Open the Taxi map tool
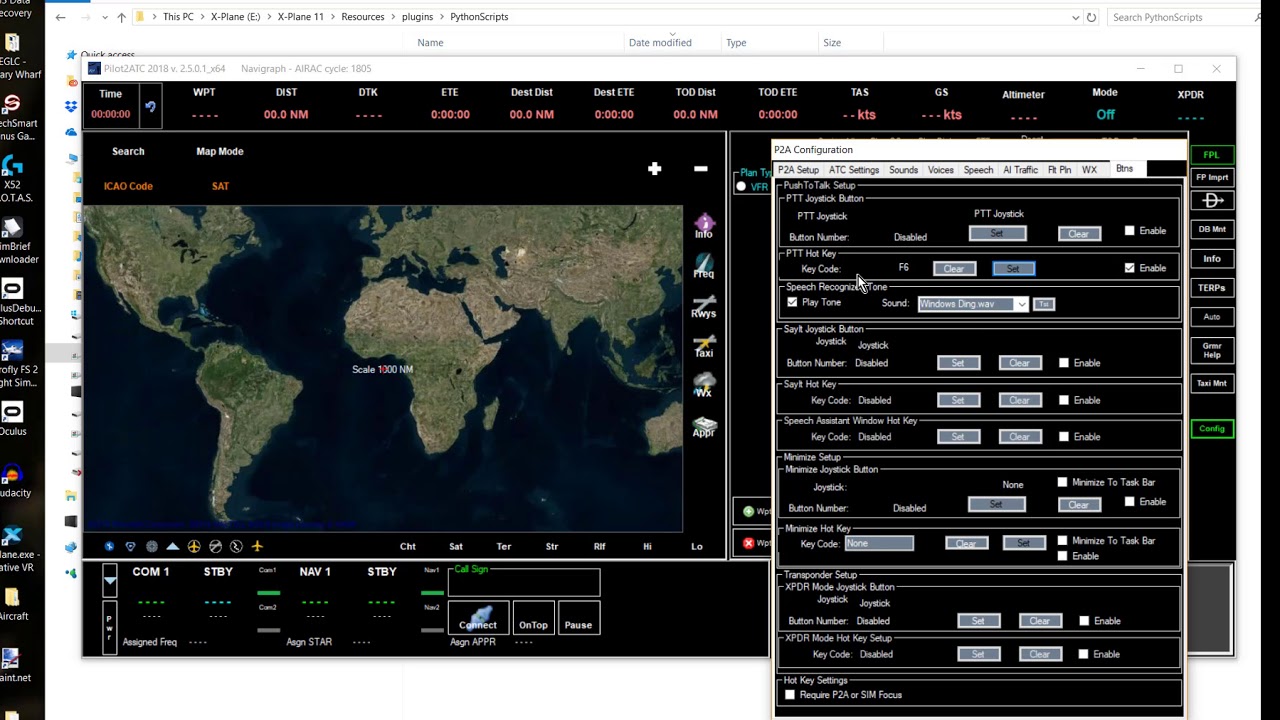 click(x=704, y=346)
